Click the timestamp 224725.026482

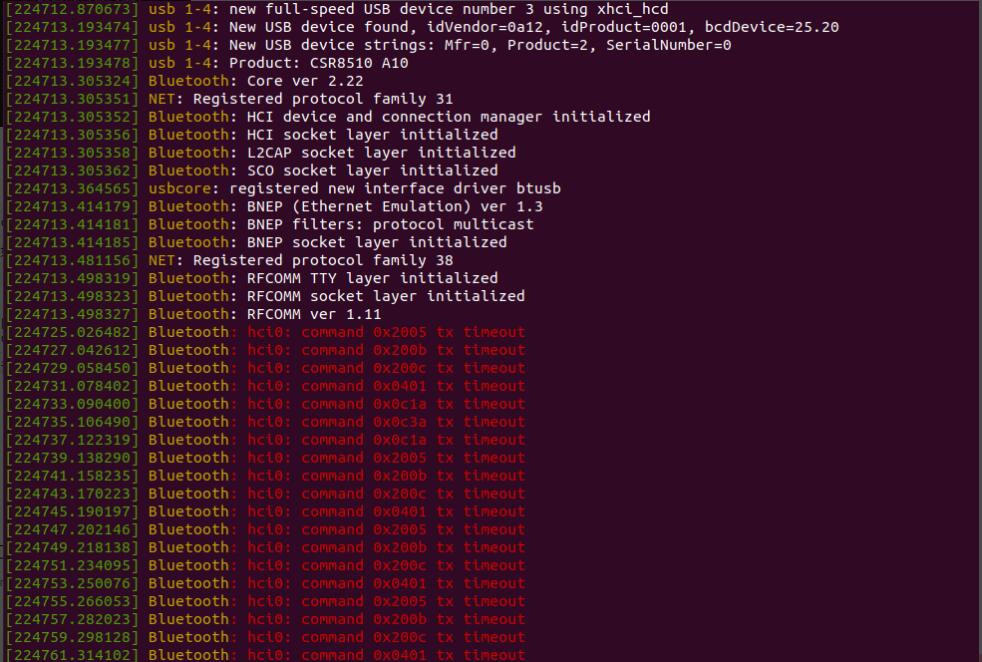tap(72, 332)
